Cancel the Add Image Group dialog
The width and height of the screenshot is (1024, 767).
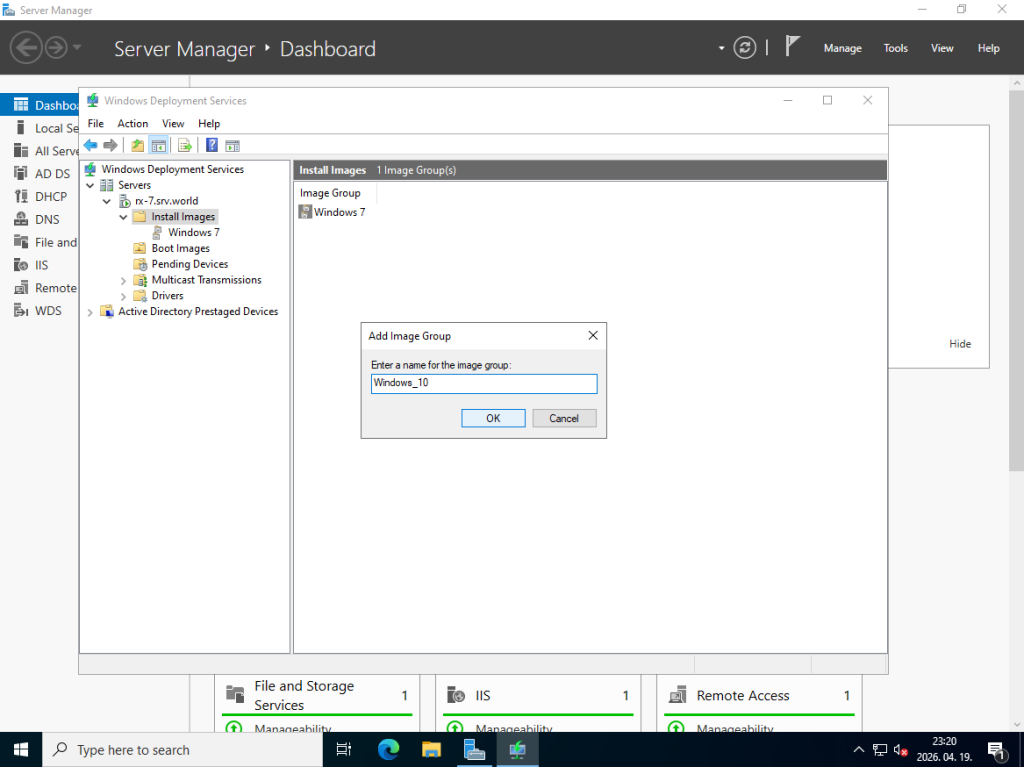pos(564,418)
